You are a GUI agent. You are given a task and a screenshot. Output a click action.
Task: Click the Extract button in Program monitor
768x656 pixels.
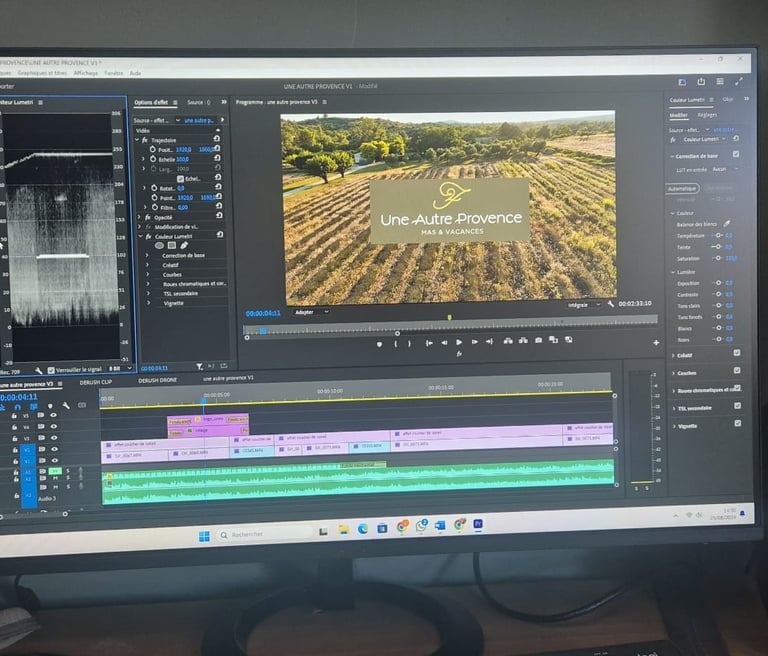click(523, 340)
